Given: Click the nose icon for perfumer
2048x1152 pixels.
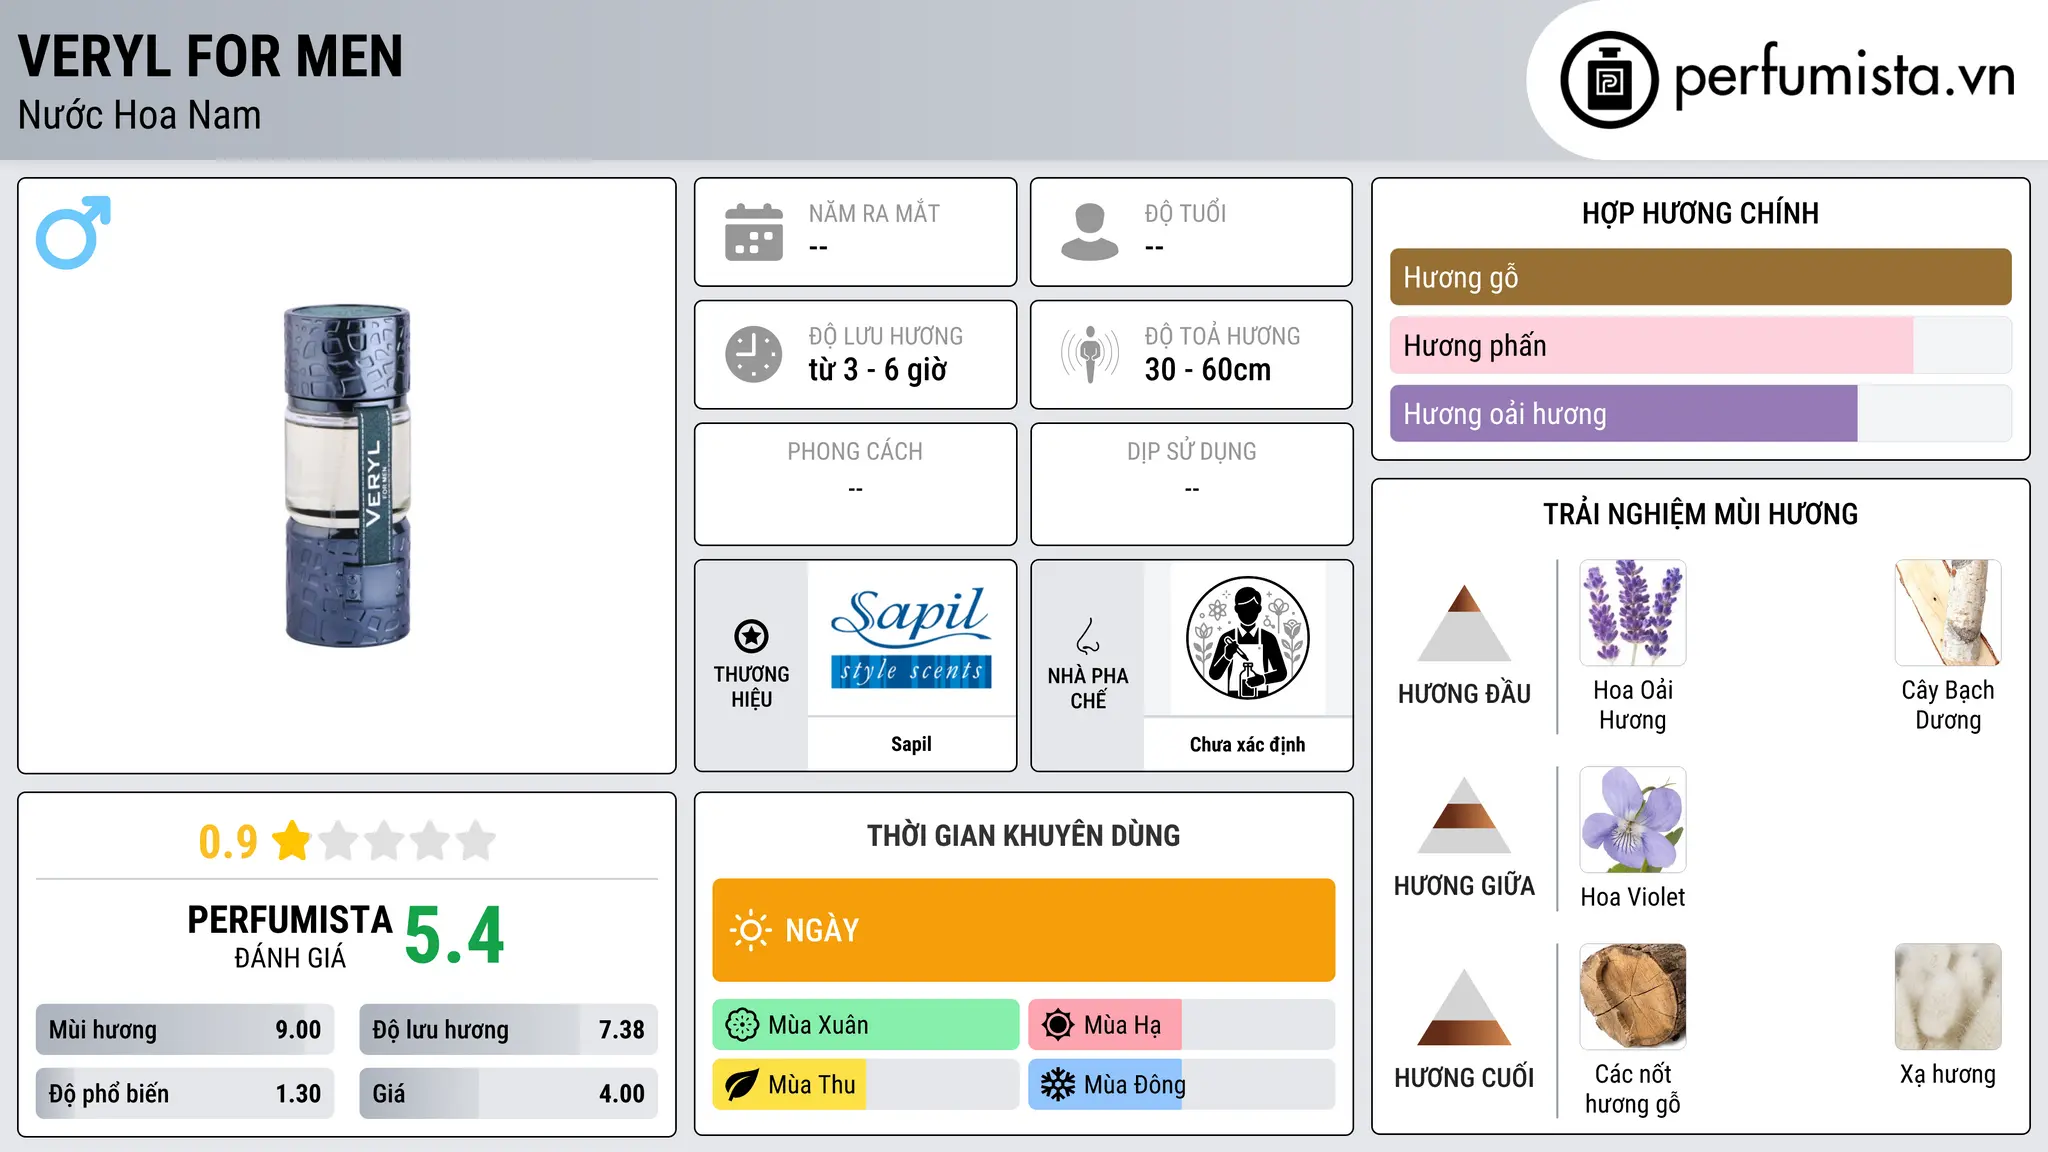Looking at the screenshot, I should pos(1088,636).
